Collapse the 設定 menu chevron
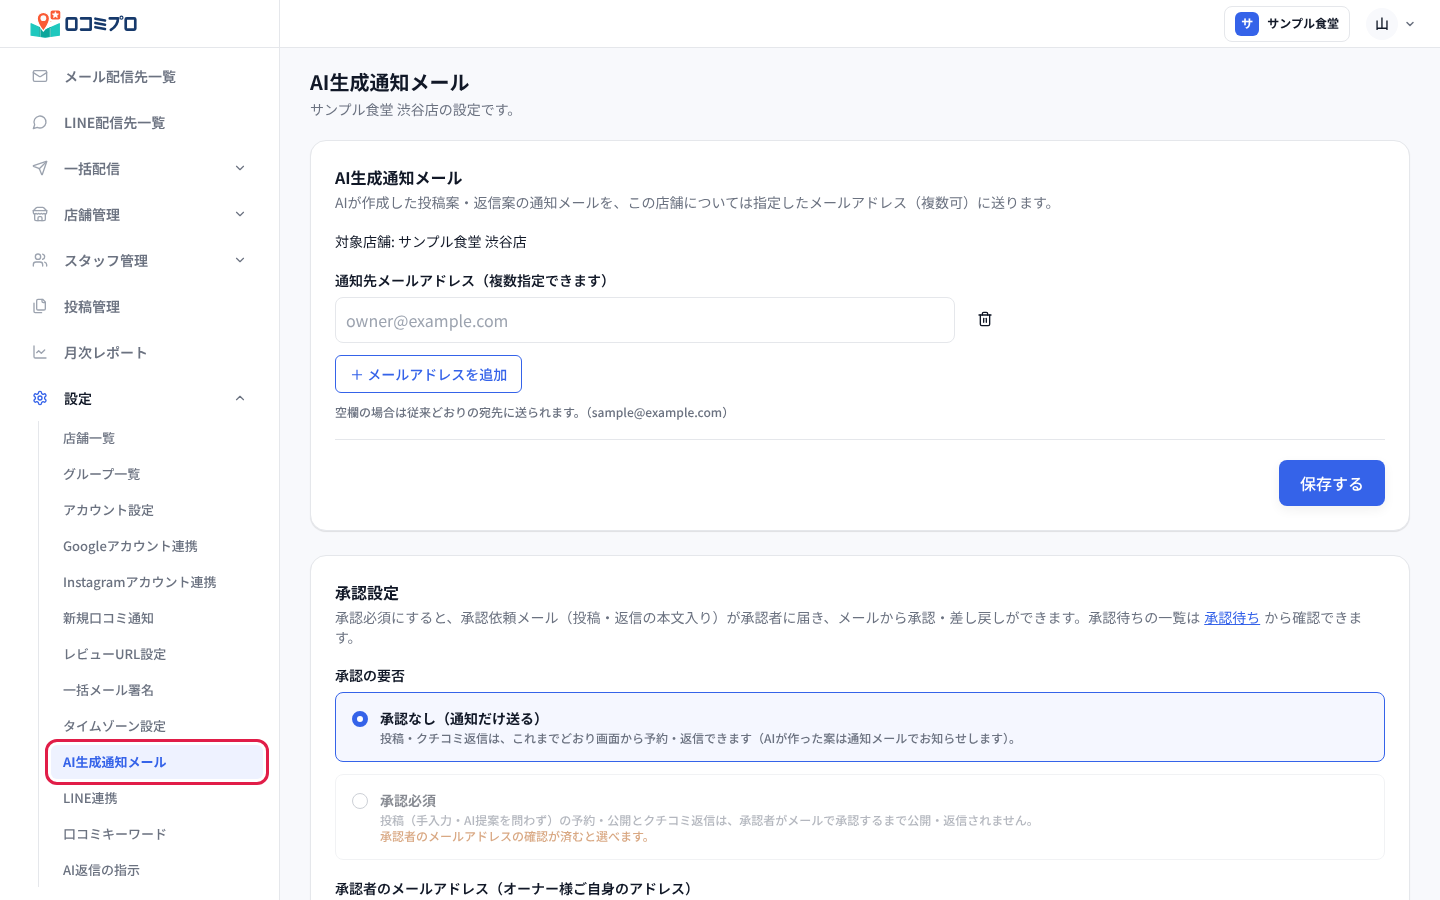This screenshot has height=900, width=1440. click(240, 398)
